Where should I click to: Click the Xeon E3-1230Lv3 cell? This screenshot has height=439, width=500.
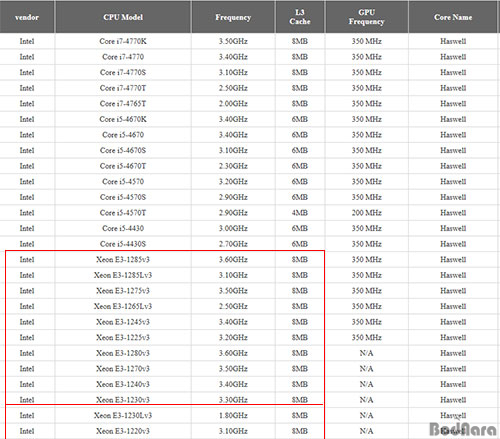point(123,416)
